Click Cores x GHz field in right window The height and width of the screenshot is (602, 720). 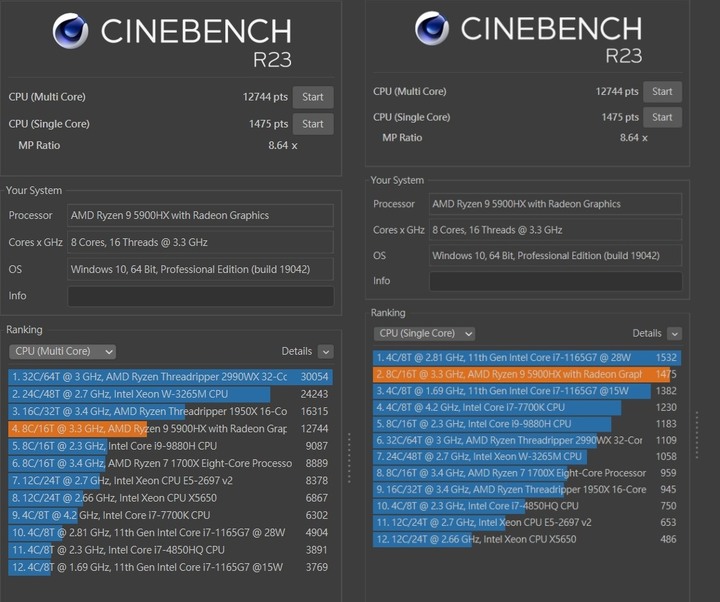tap(556, 230)
